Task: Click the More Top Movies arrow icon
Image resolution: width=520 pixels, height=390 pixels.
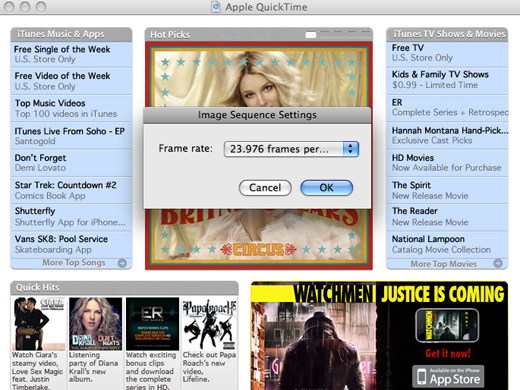Action: 498,263
